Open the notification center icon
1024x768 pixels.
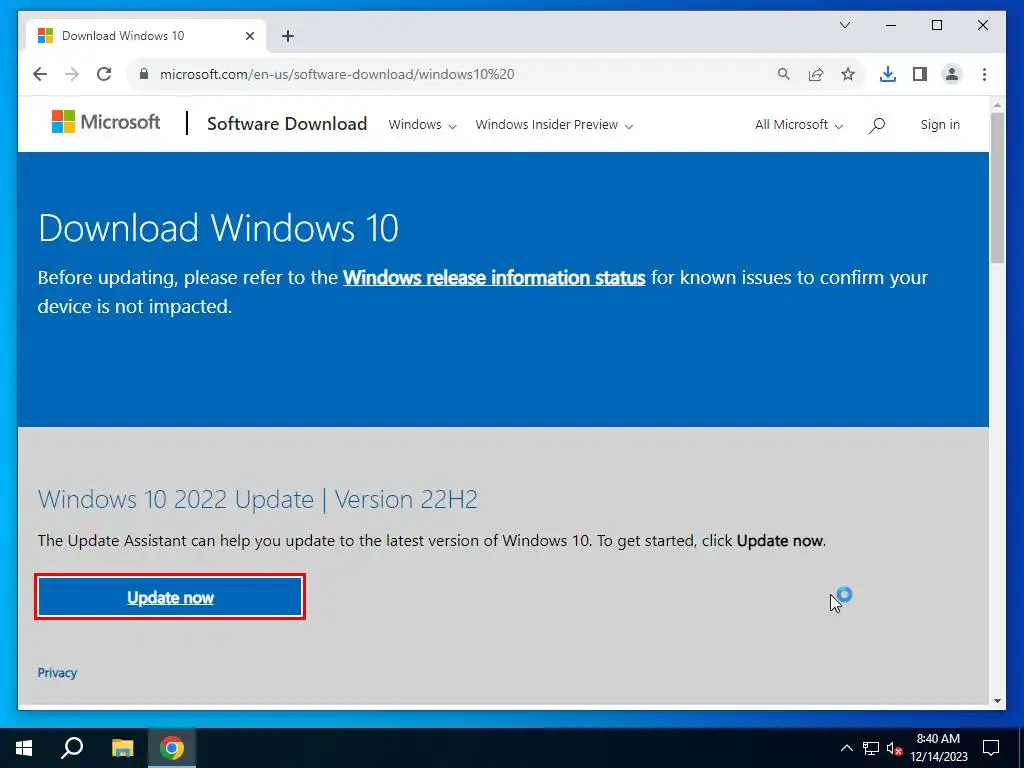point(991,748)
